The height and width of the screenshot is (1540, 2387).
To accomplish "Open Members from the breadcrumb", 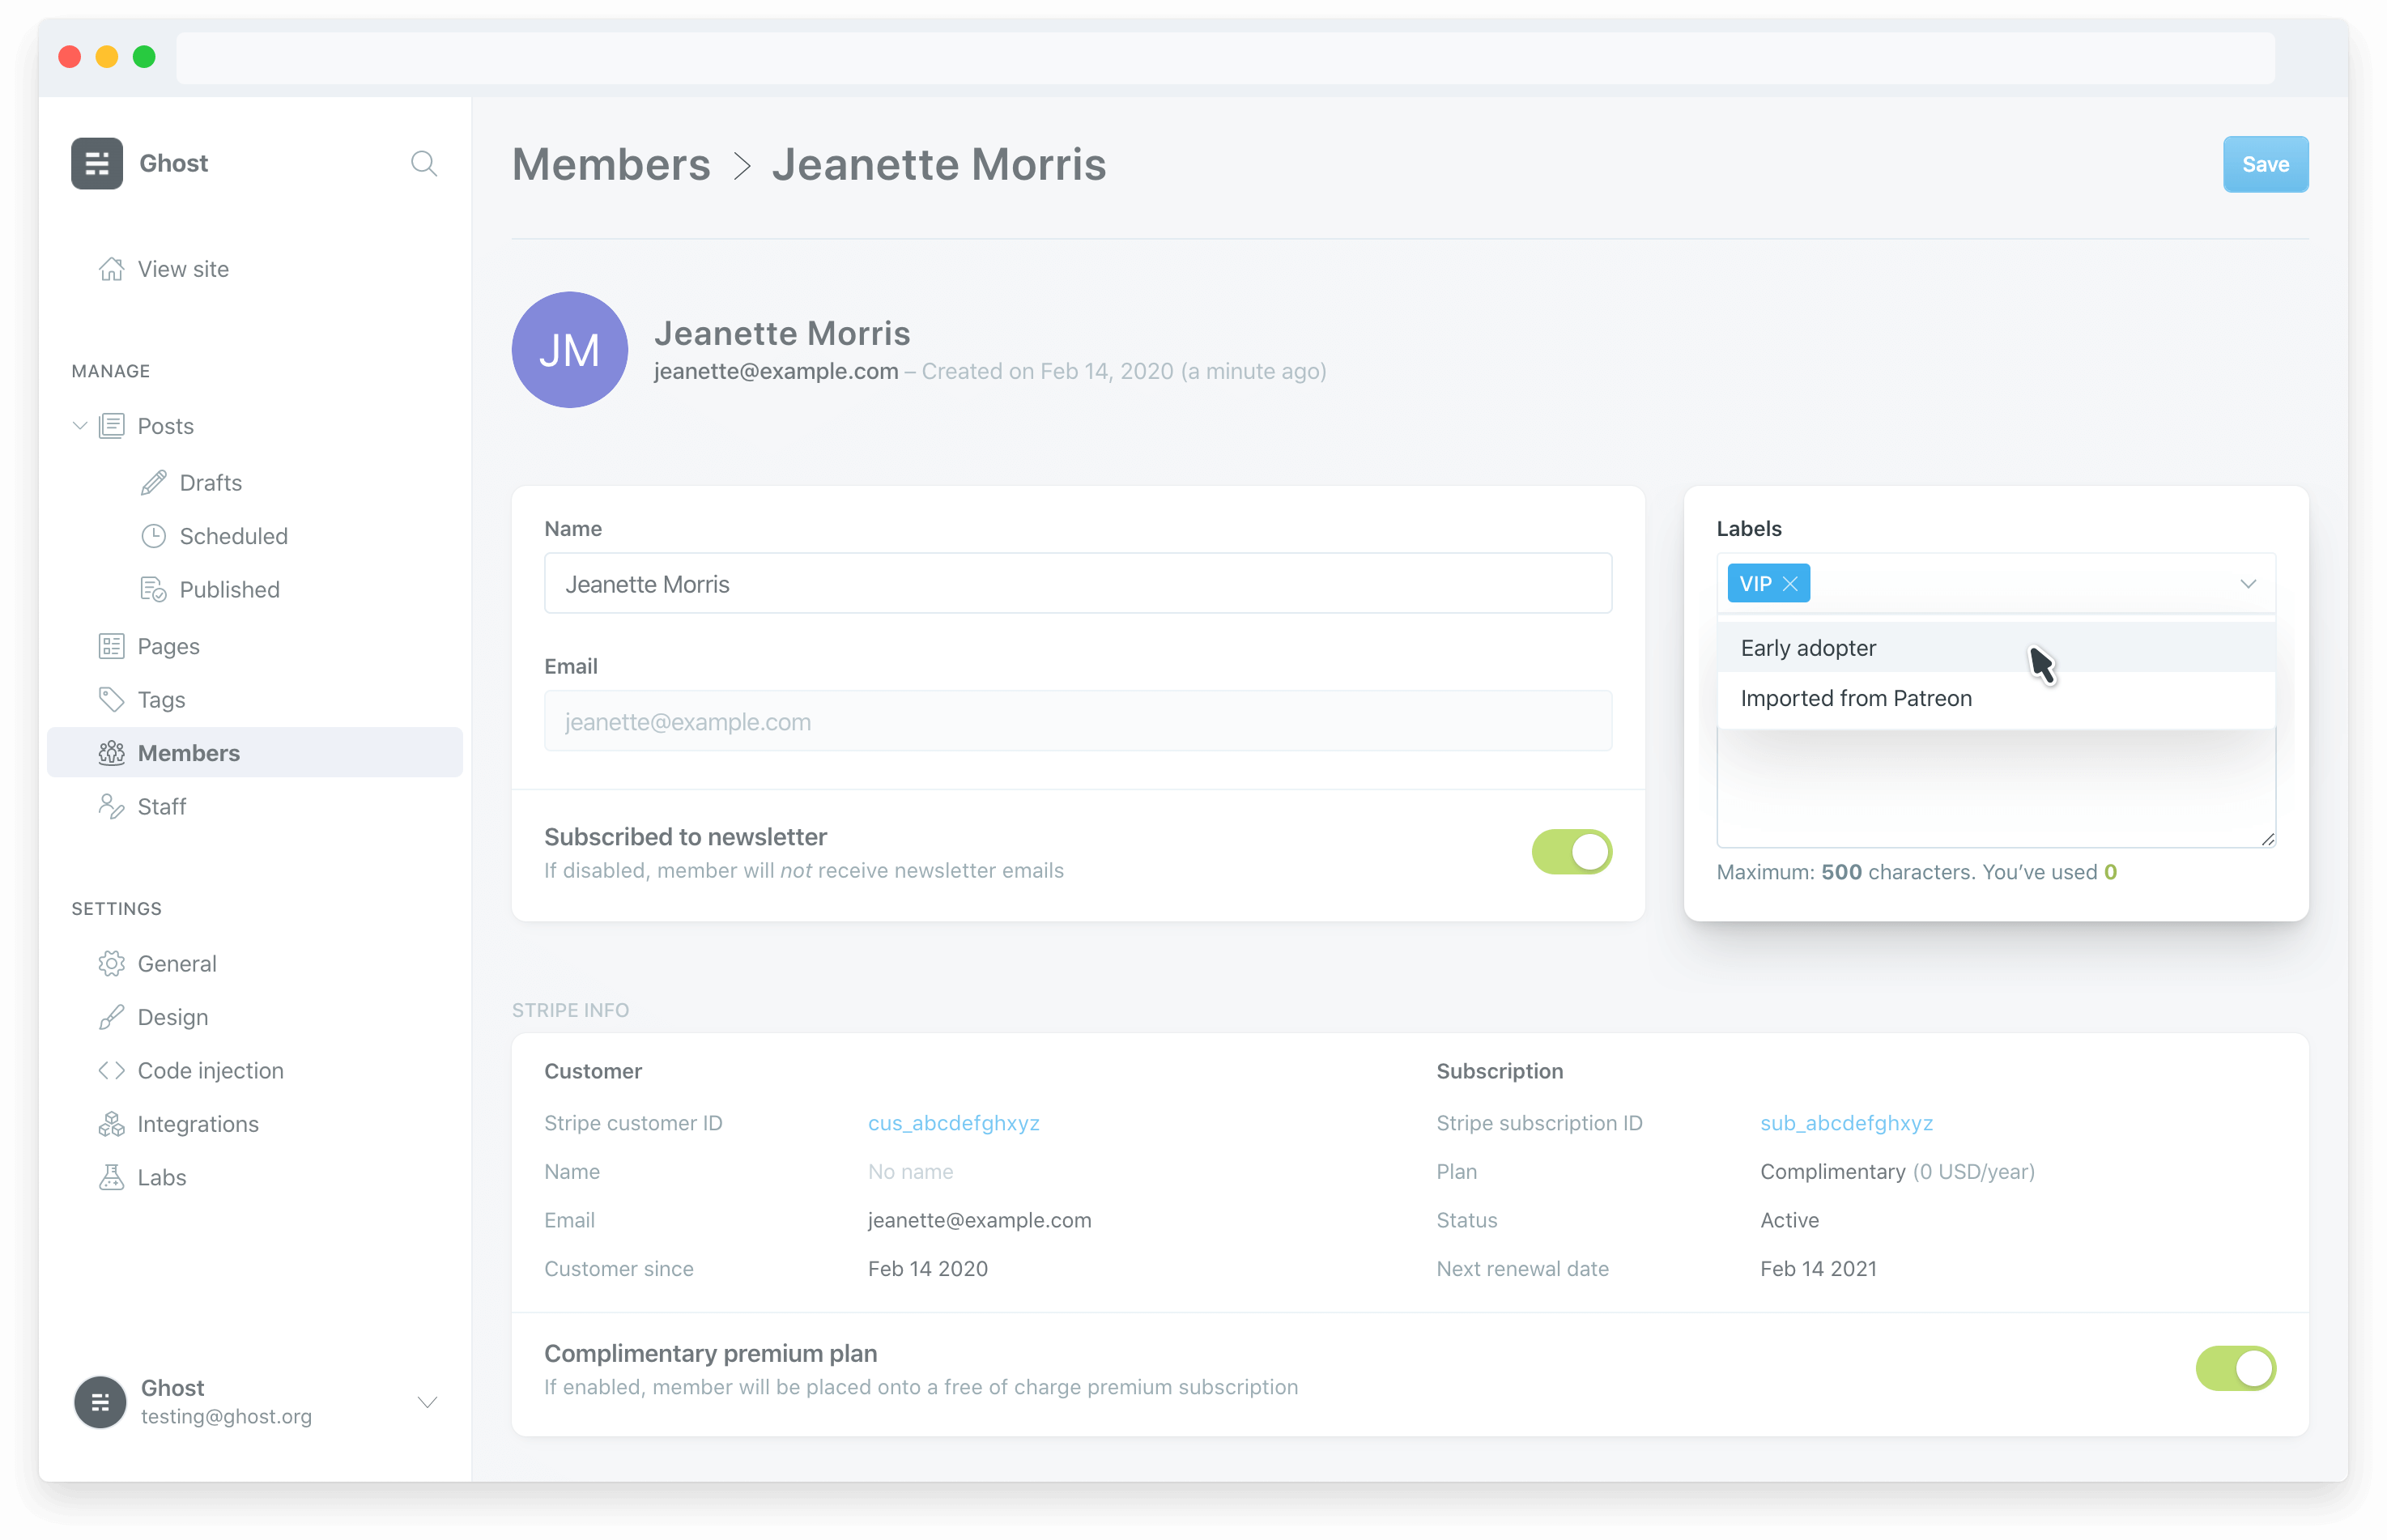I will coord(611,164).
